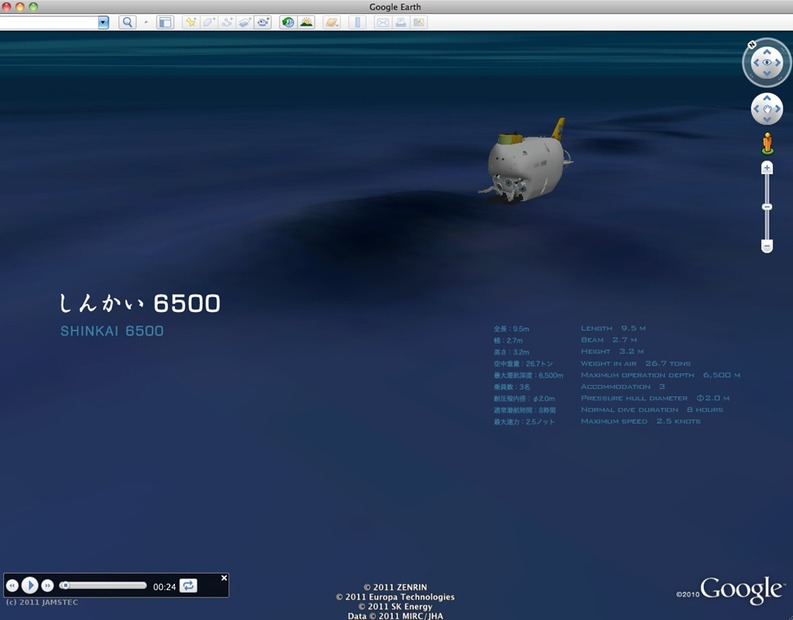
Task: Click the '© 2011 ZENRIN' attribution text
Action: [395, 587]
